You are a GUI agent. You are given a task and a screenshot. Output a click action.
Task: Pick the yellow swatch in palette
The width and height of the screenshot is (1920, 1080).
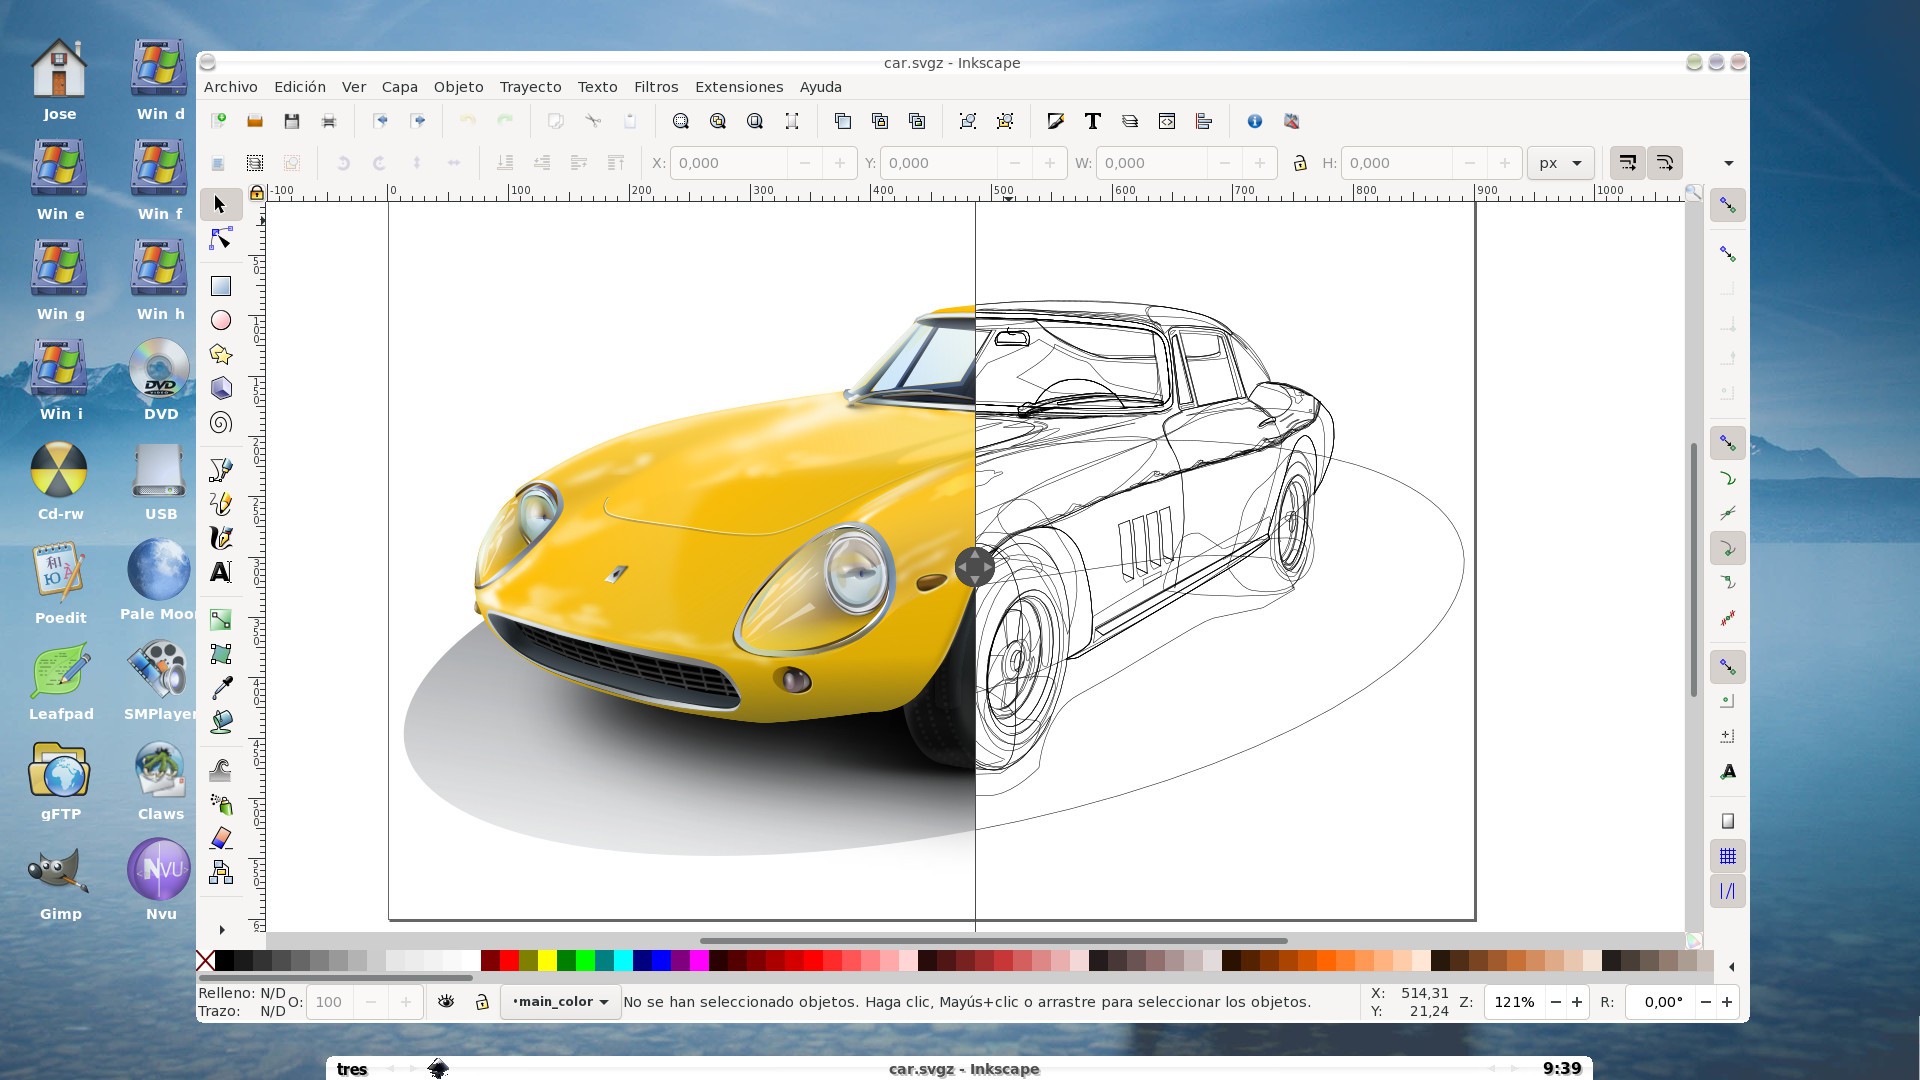coord(547,961)
